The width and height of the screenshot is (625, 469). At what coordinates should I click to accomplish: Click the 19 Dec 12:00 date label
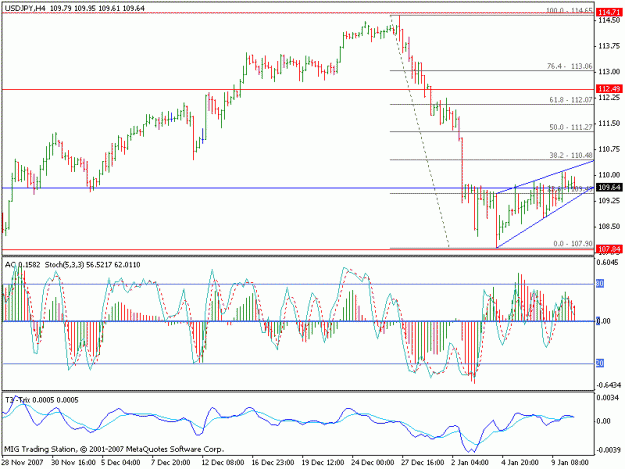click(x=322, y=463)
